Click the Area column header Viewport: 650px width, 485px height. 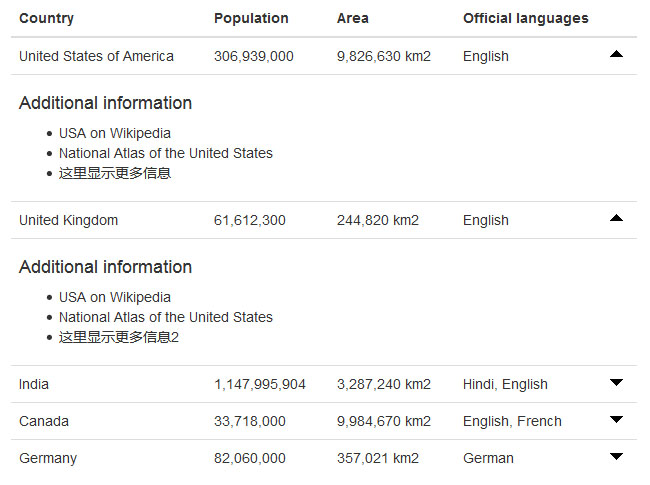pyautogui.click(x=353, y=18)
